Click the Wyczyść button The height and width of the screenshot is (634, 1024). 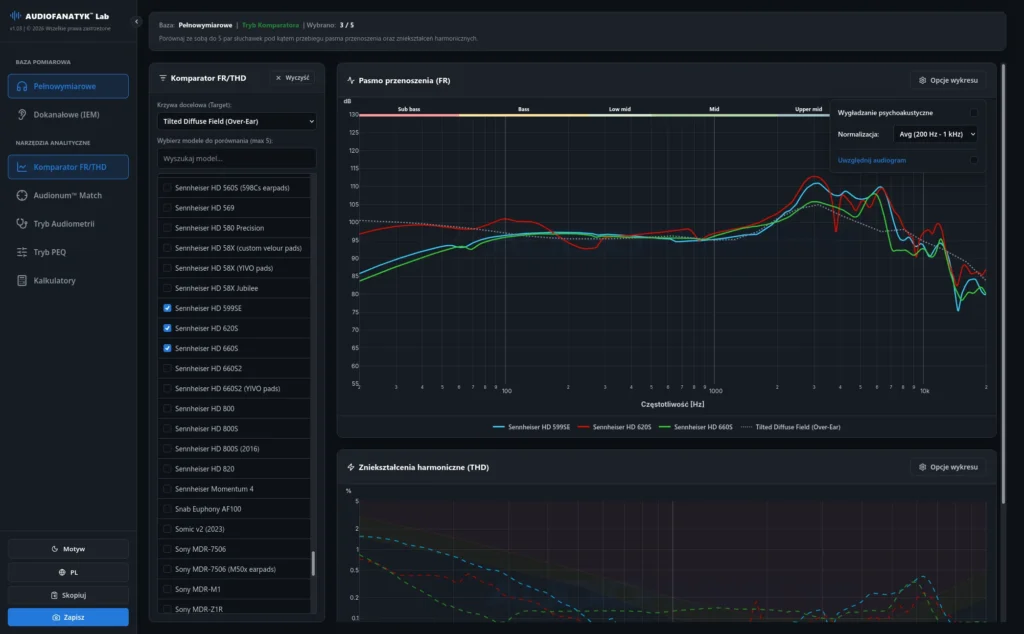tap(292, 78)
